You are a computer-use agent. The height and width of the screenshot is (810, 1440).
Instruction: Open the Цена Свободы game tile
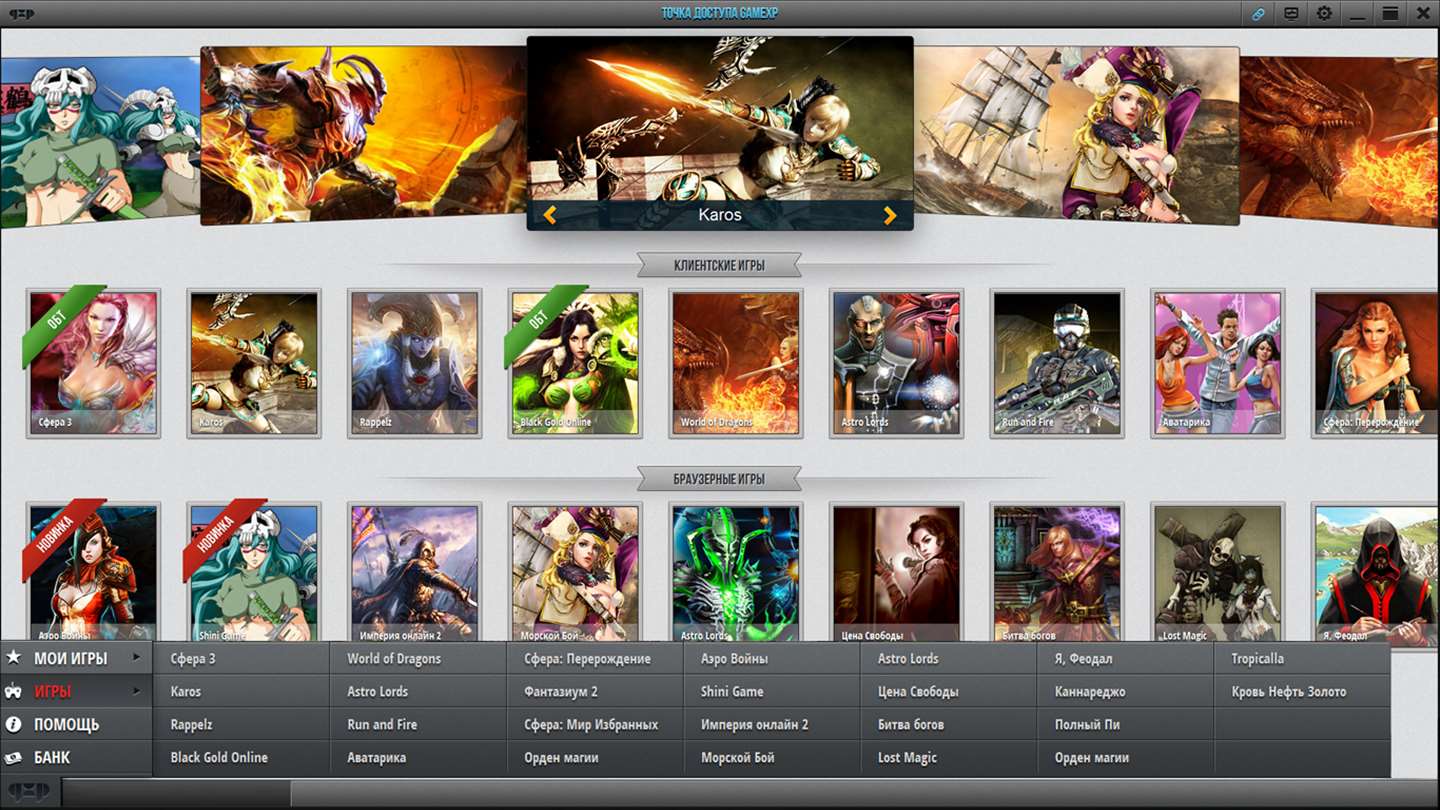pyautogui.click(x=896, y=572)
